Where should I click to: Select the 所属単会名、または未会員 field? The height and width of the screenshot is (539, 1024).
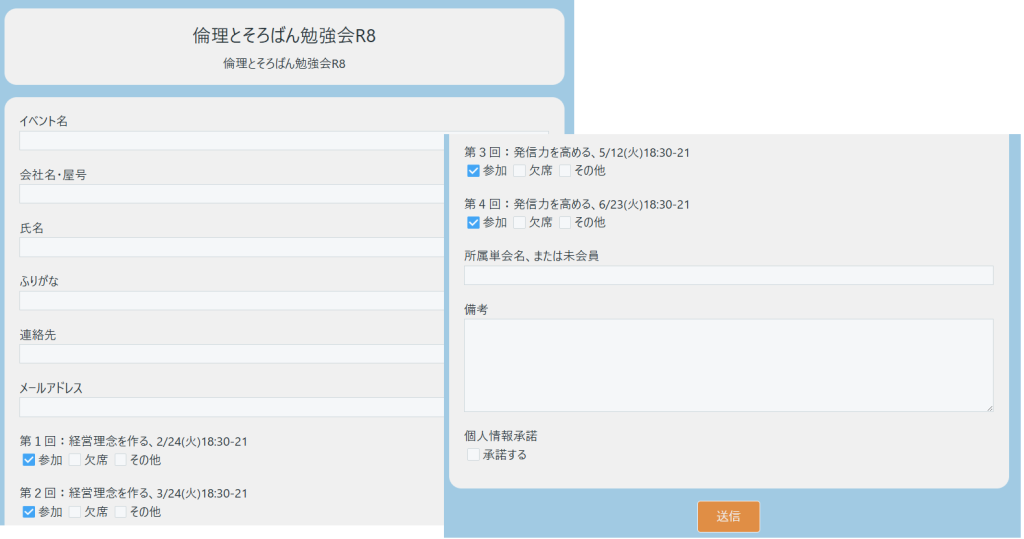point(728,275)
